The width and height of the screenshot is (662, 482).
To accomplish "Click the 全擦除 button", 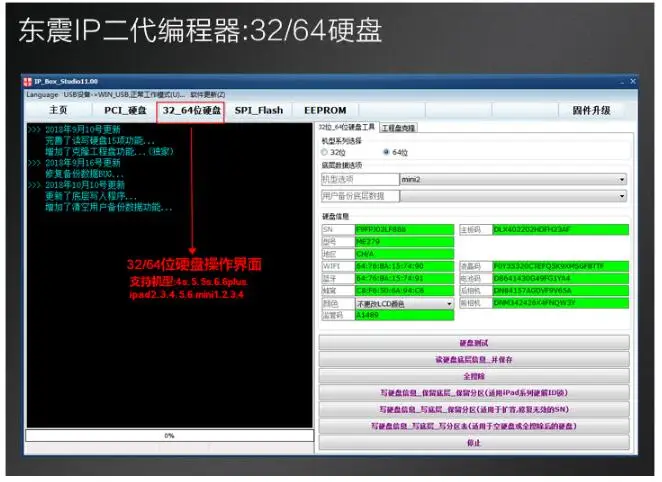I will [474, 376].
